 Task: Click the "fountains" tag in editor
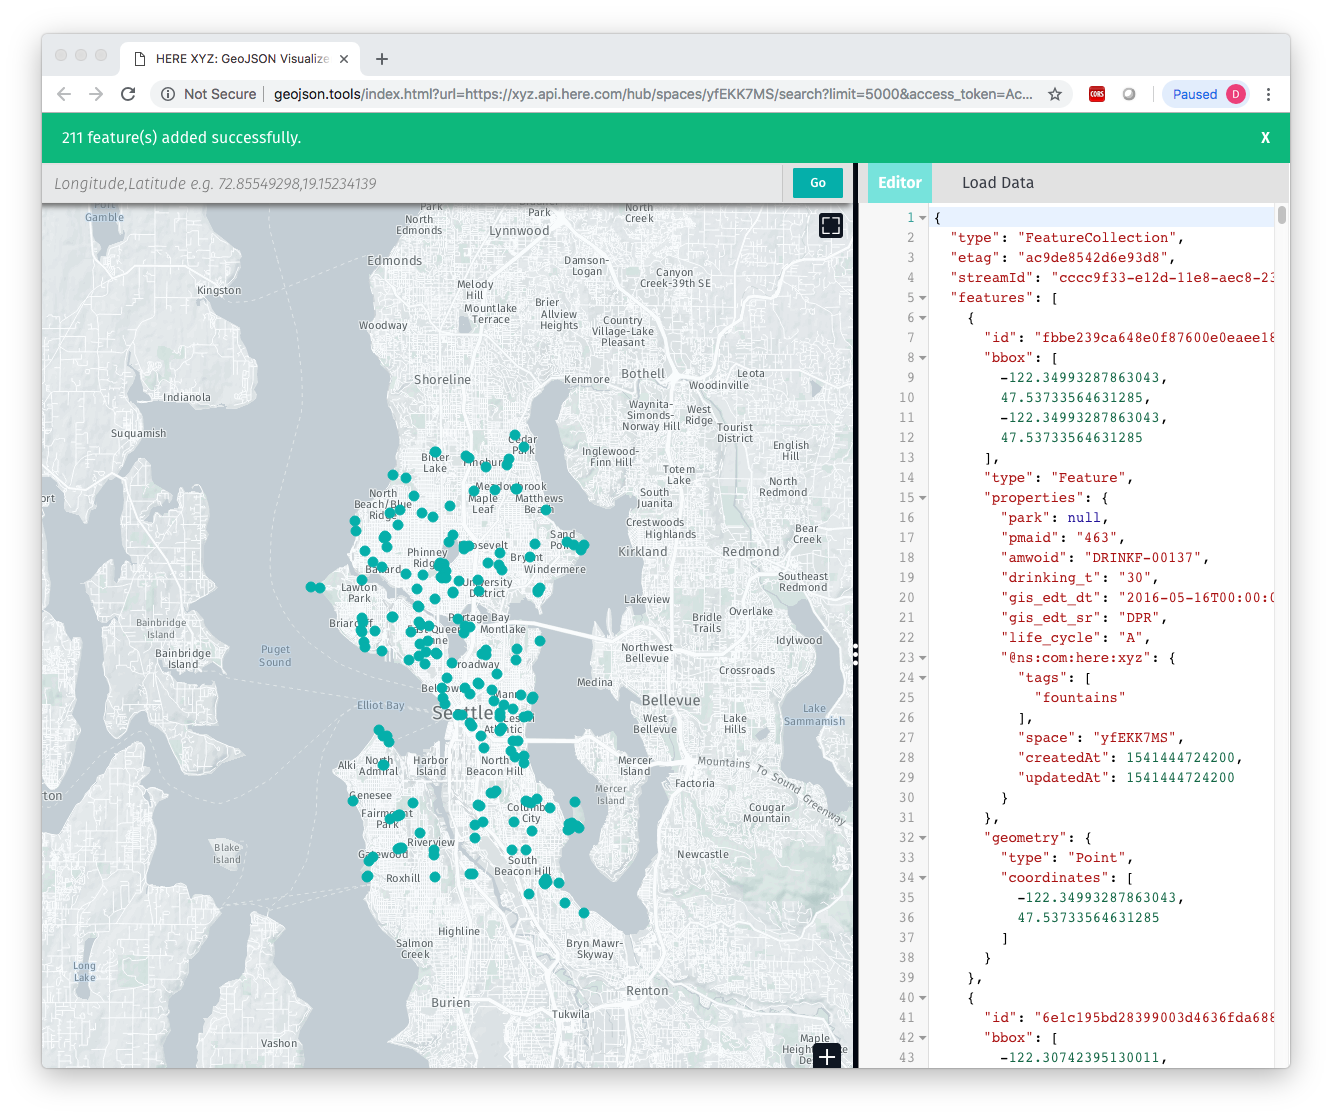coord(1080,698)
